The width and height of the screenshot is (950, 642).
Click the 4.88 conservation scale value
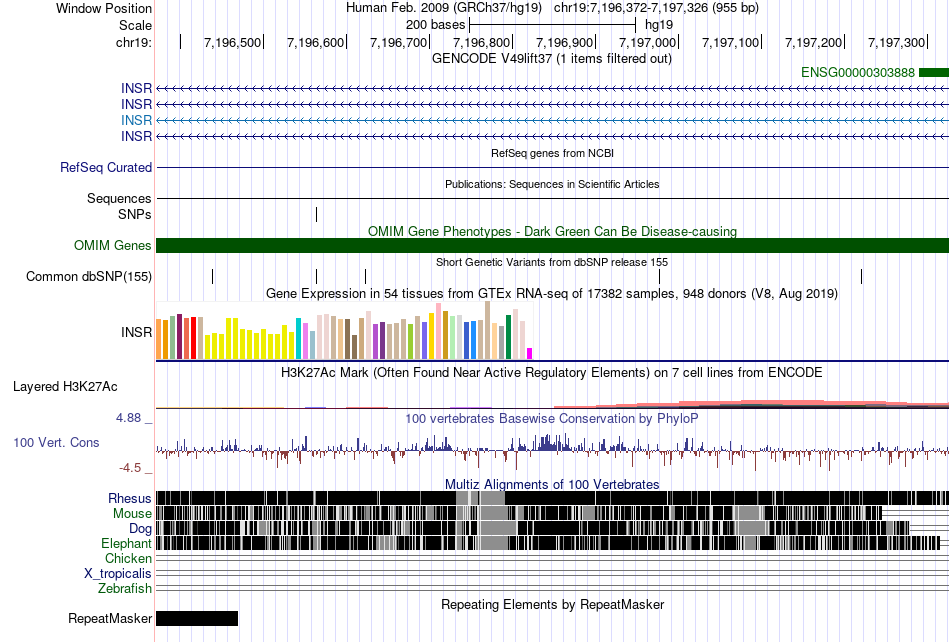(128, 418)
